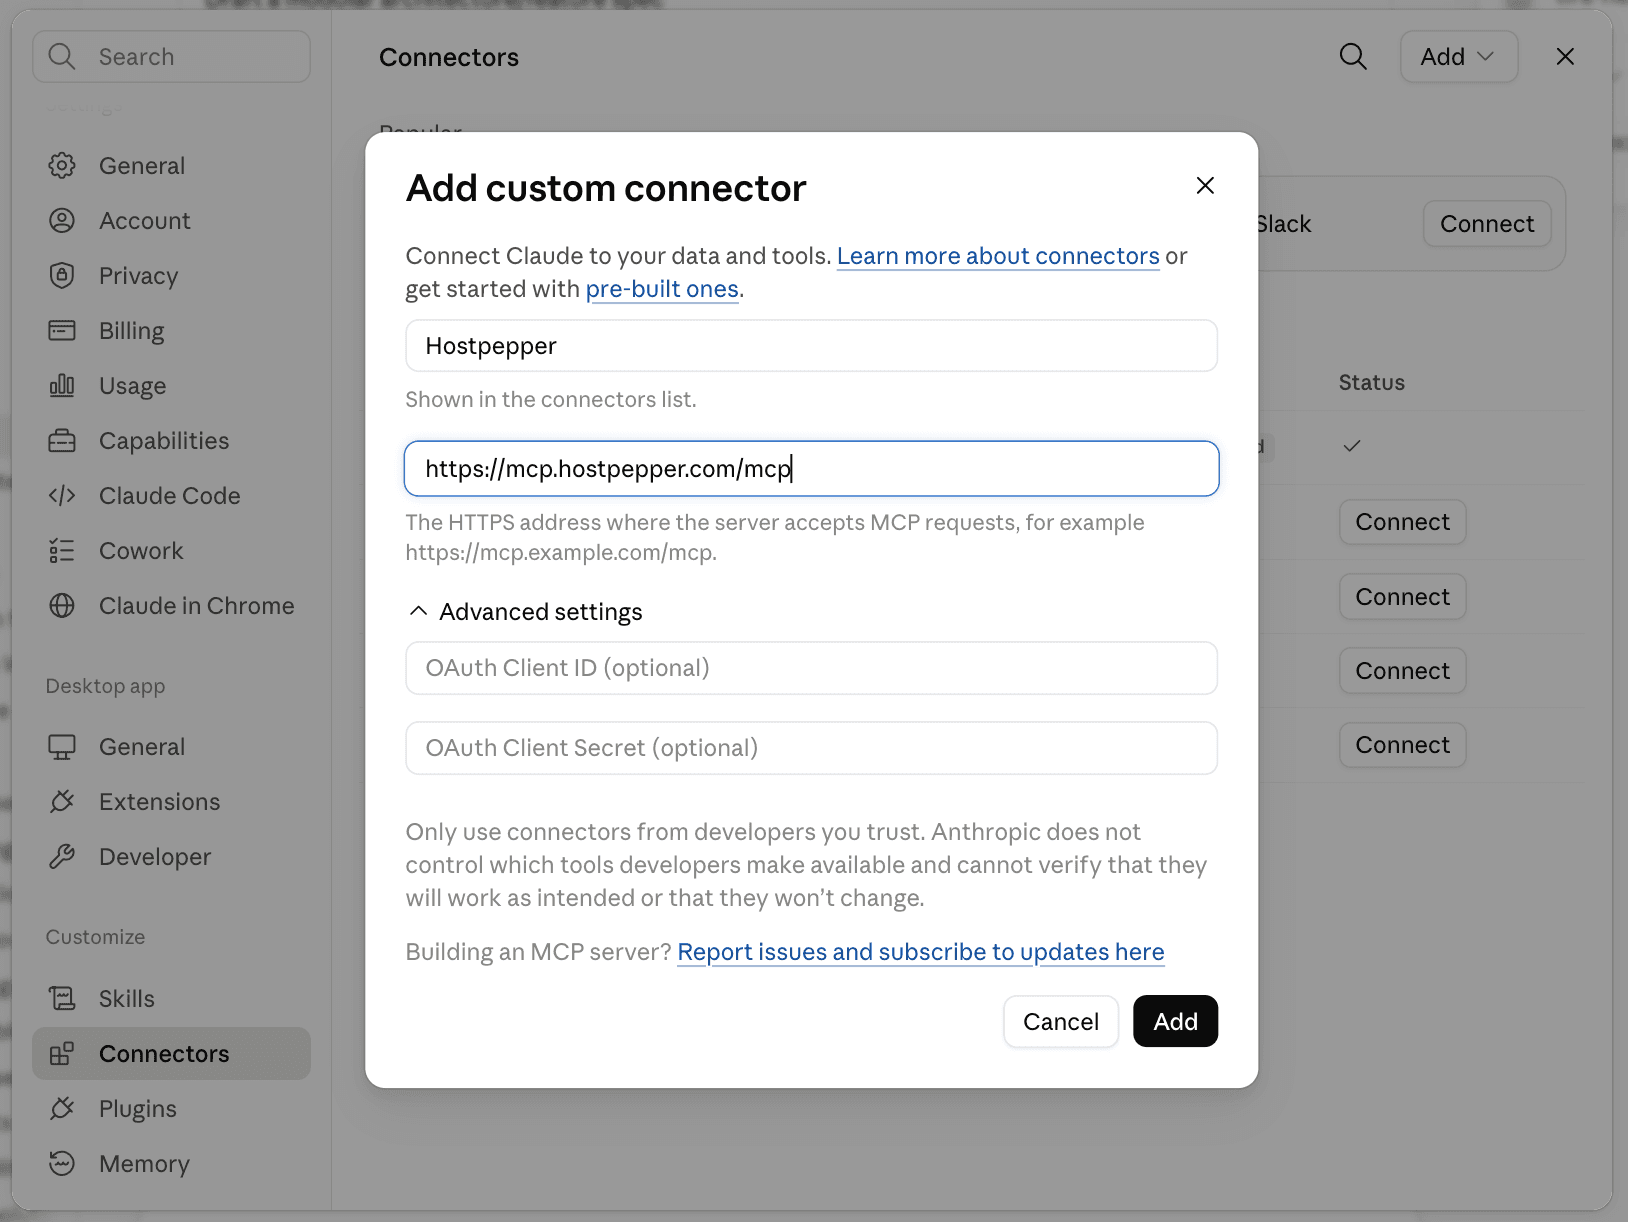Collapse the Advanced settings section
Image resolution: width=1628 pixels, height=1222 pixels.
point(526,612)
